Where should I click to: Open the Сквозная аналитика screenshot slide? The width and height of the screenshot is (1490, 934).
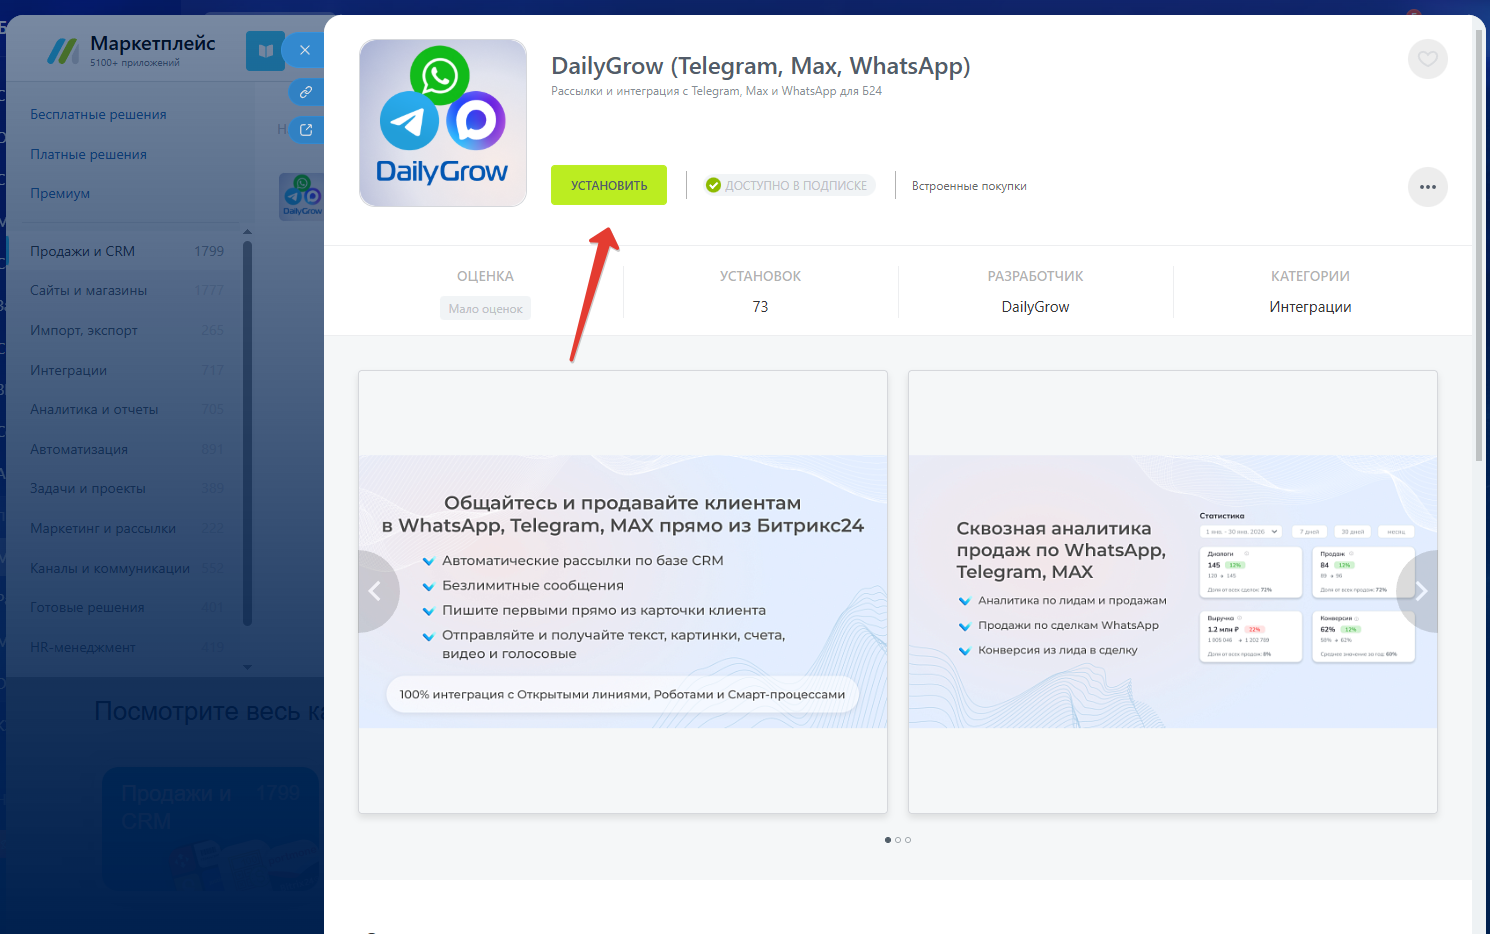pos(1172,591)
